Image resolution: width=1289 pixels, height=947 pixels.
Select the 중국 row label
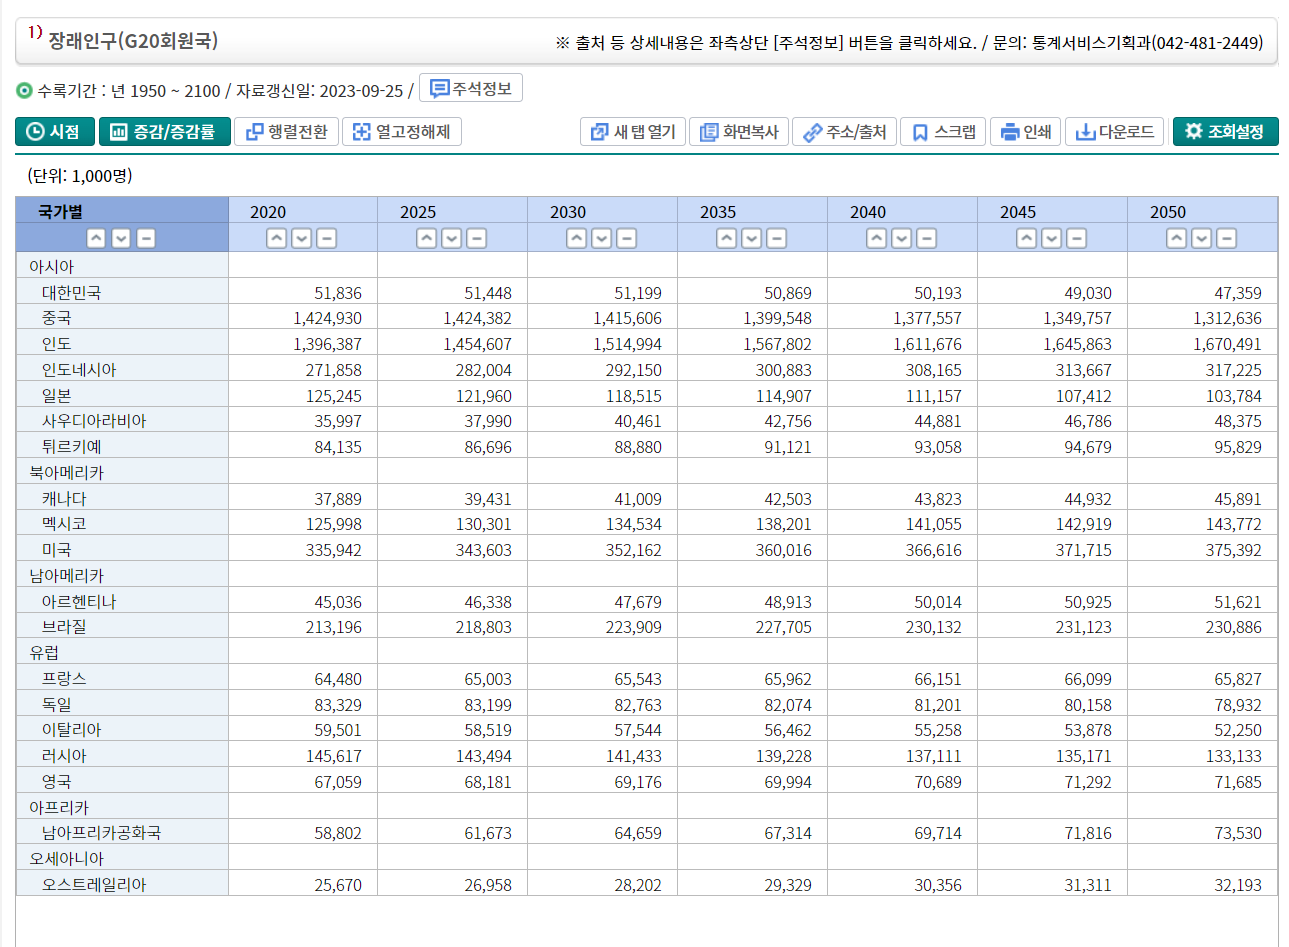tap(56, 318)
